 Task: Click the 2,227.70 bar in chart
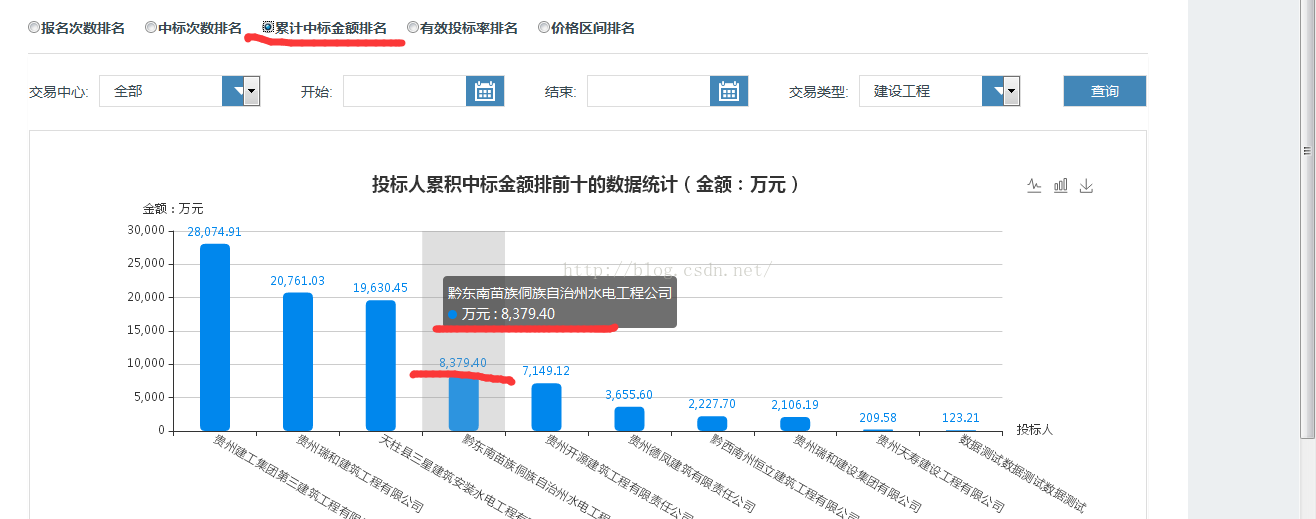(712, 423)
